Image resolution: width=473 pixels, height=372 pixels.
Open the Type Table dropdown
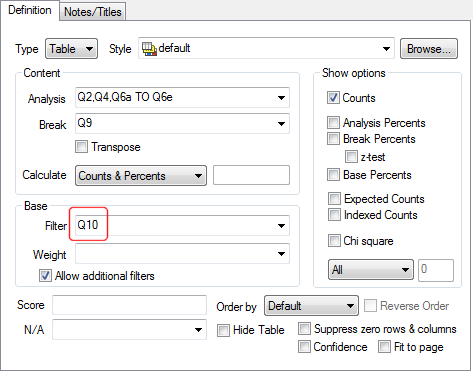pyautogui.click(x=71, y=49)
